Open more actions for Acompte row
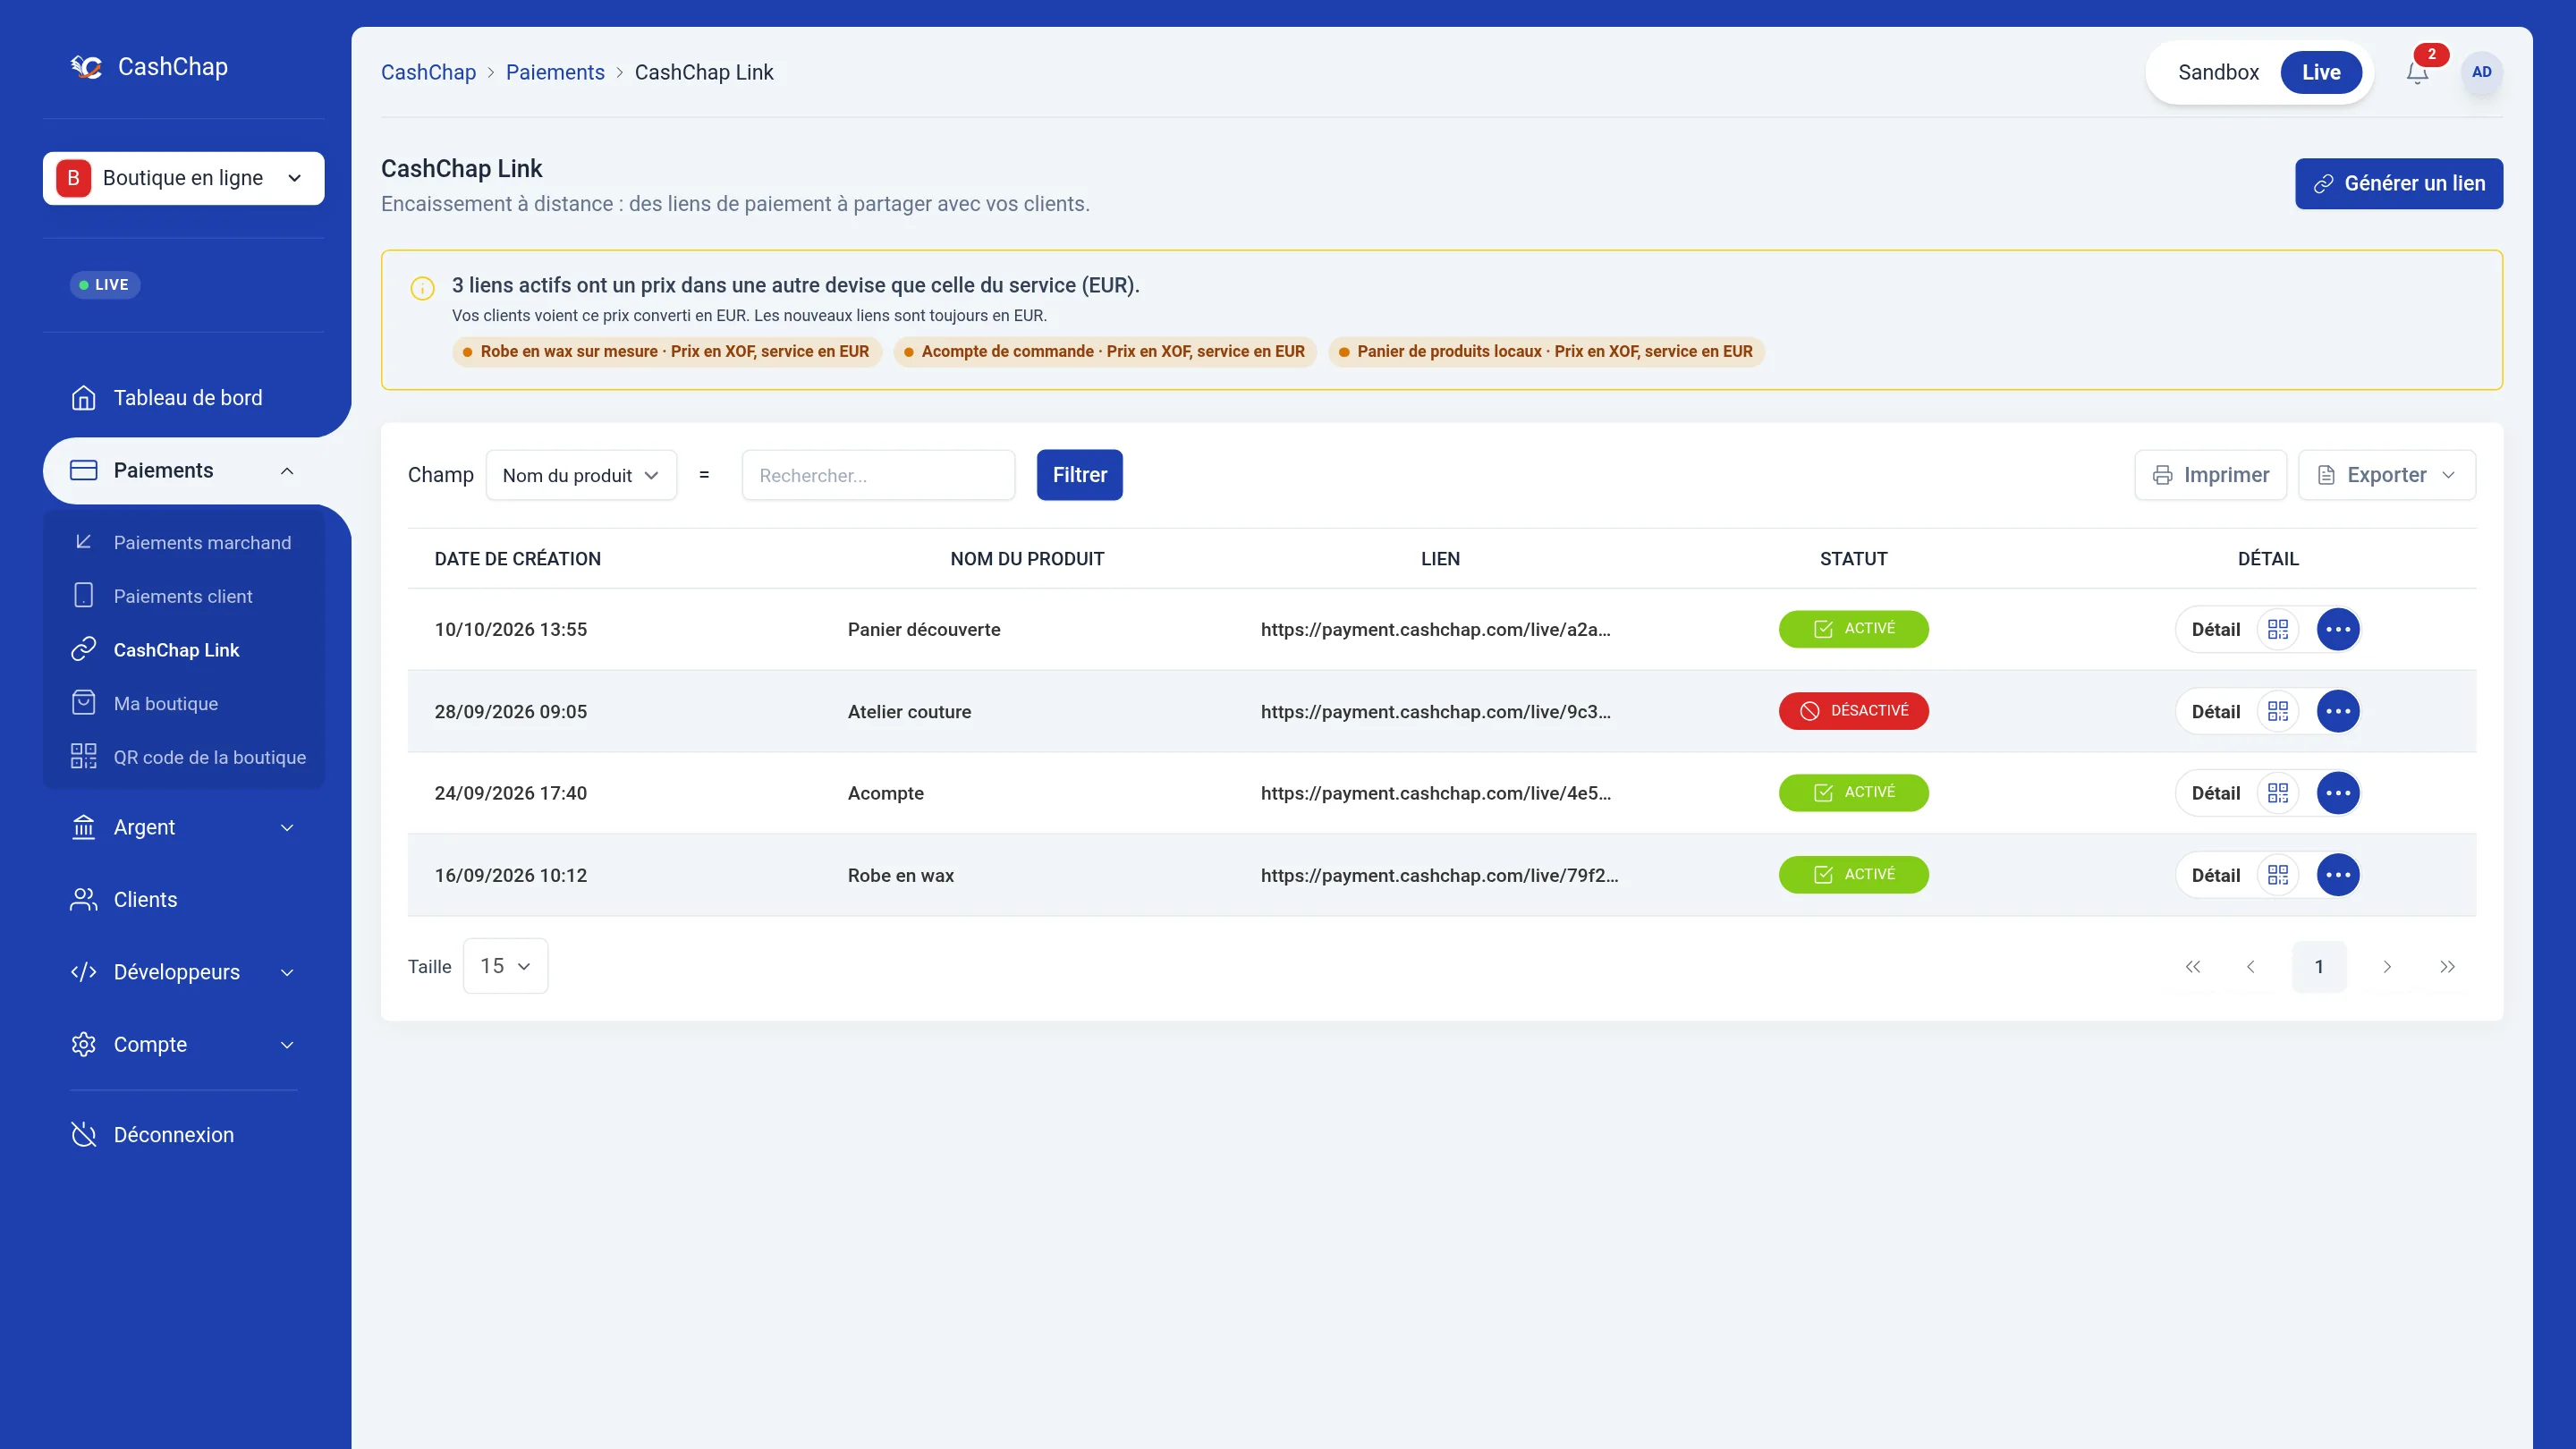2576x1449 pixels. click(2338, 793)
